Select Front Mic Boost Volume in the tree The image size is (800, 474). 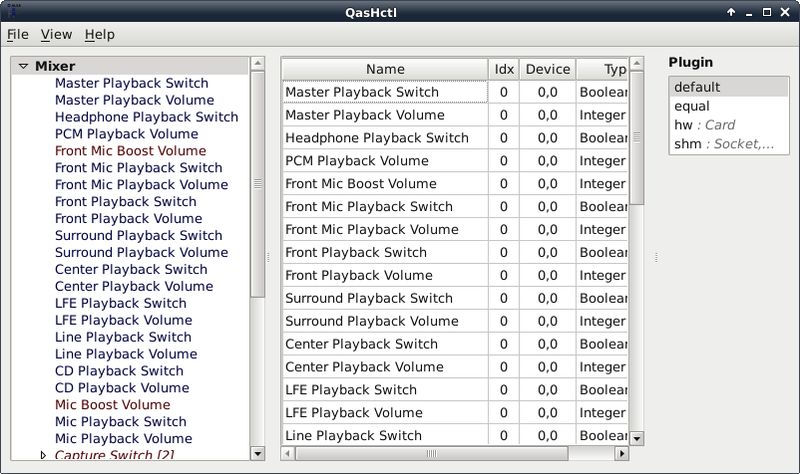pos(131,150)
